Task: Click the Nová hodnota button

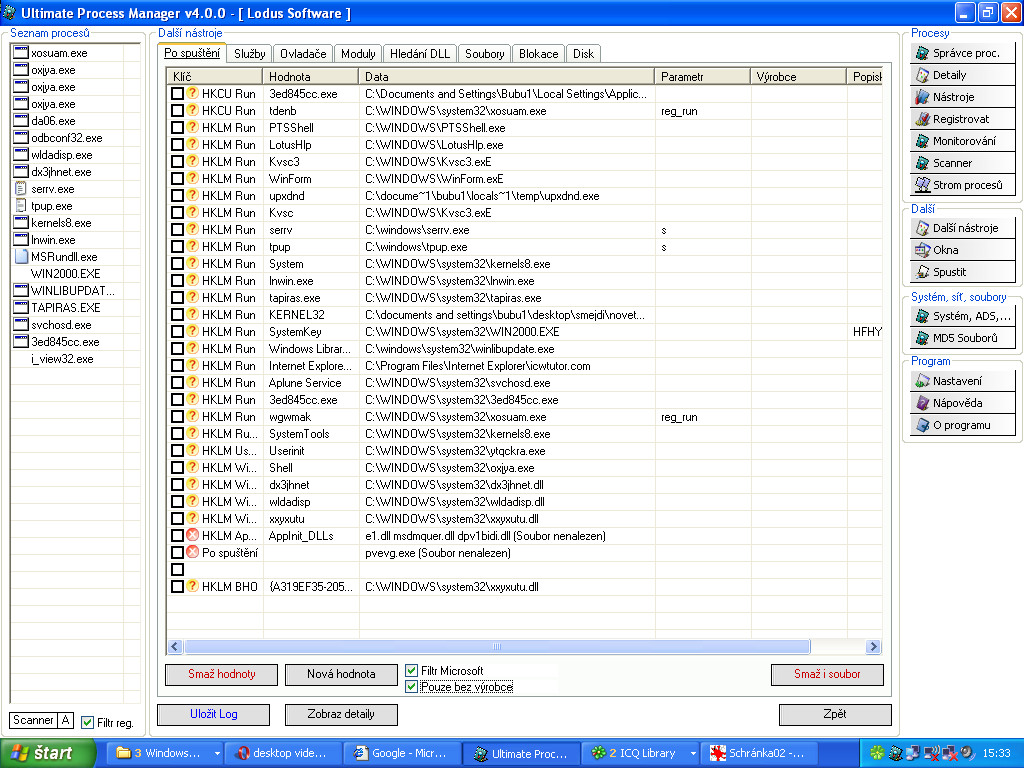Action: point(341,674)
